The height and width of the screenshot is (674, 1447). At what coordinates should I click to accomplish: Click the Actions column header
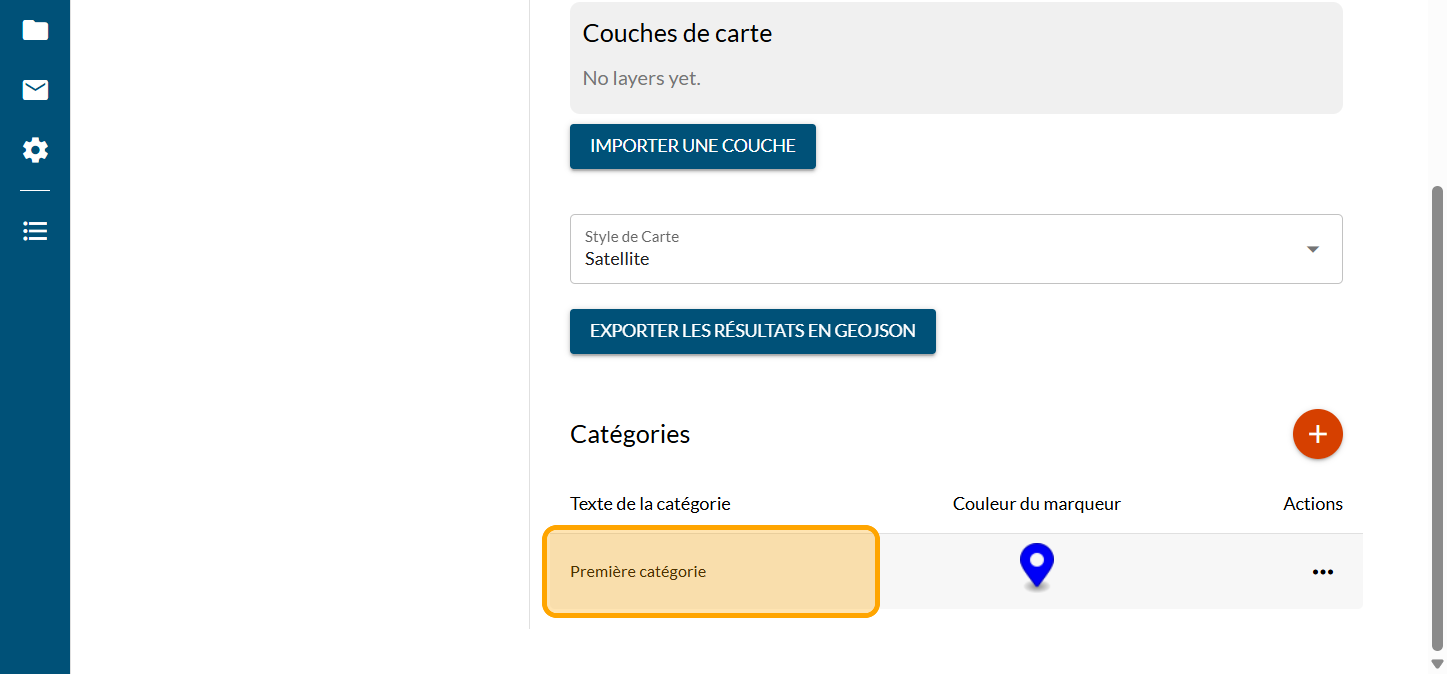click(1312, 504)
